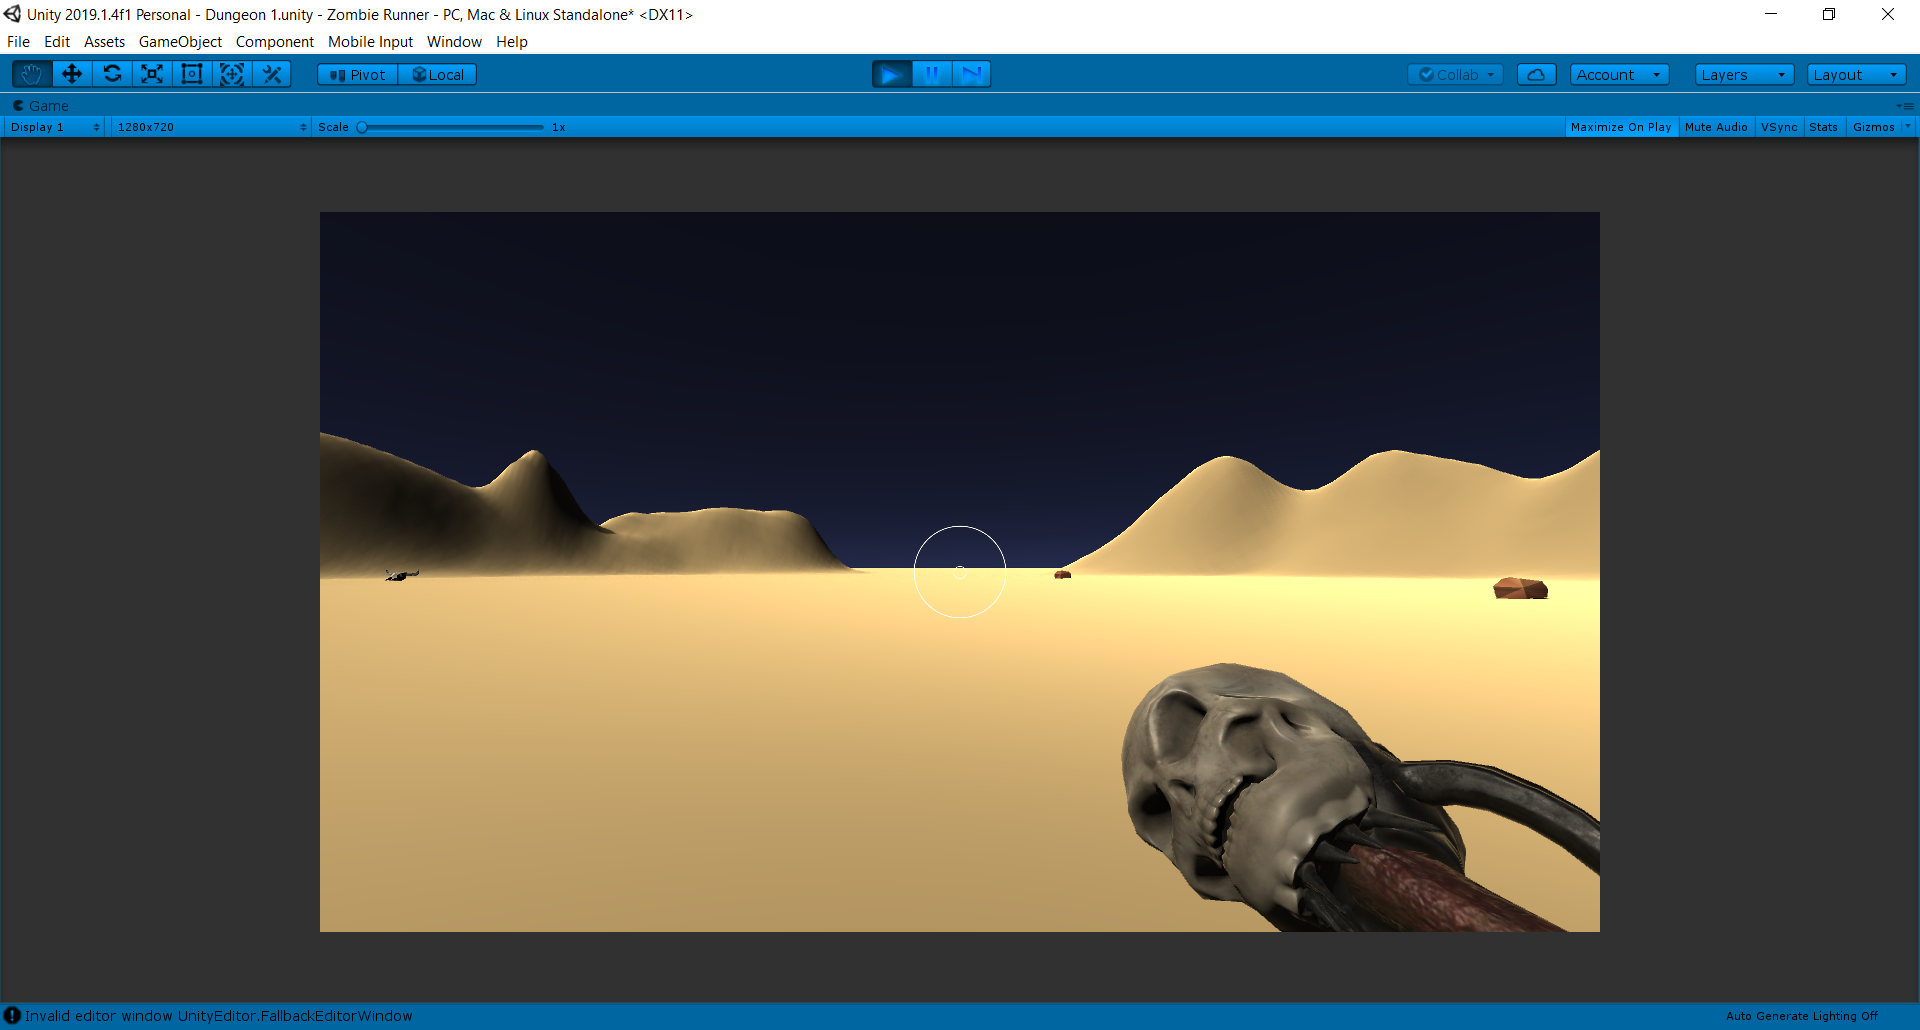
Task: Toggle Local handle rotation
Action: pyautogui.click(x=437, y=75)
